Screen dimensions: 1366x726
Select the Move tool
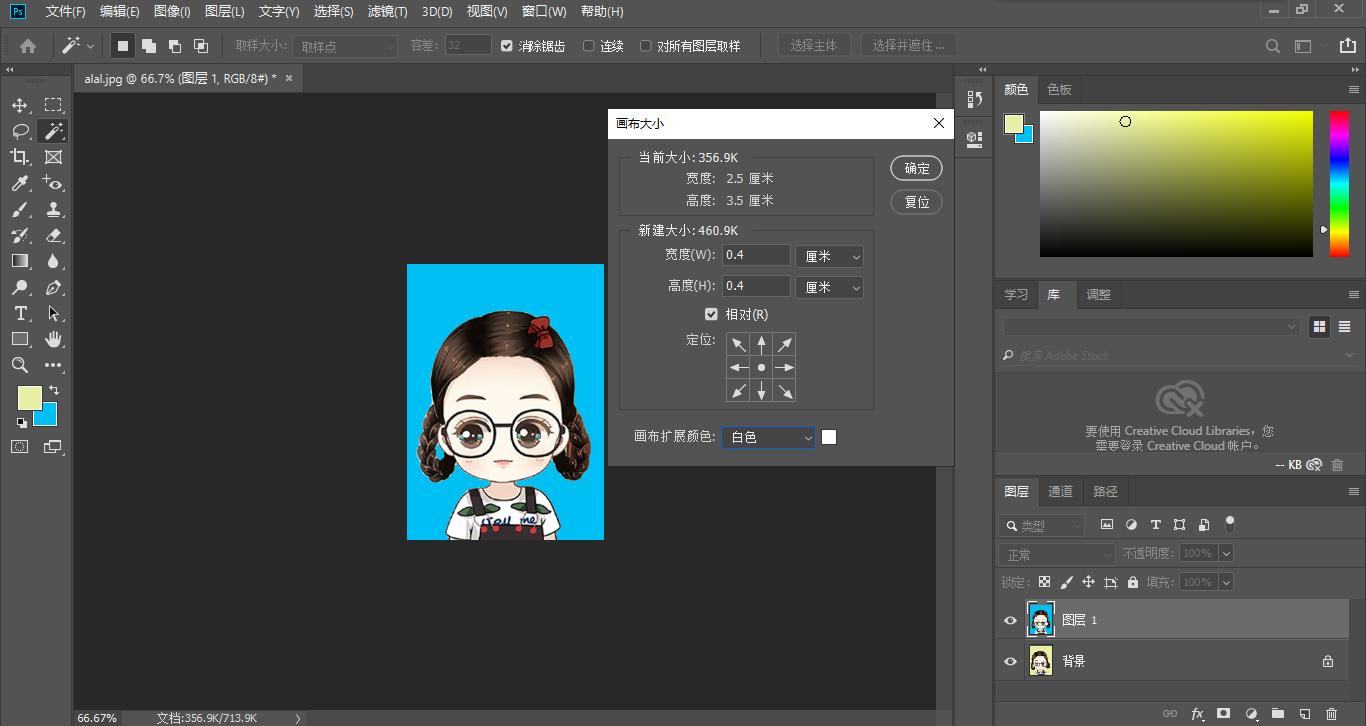pyautogui.click(x=20, y=104)
